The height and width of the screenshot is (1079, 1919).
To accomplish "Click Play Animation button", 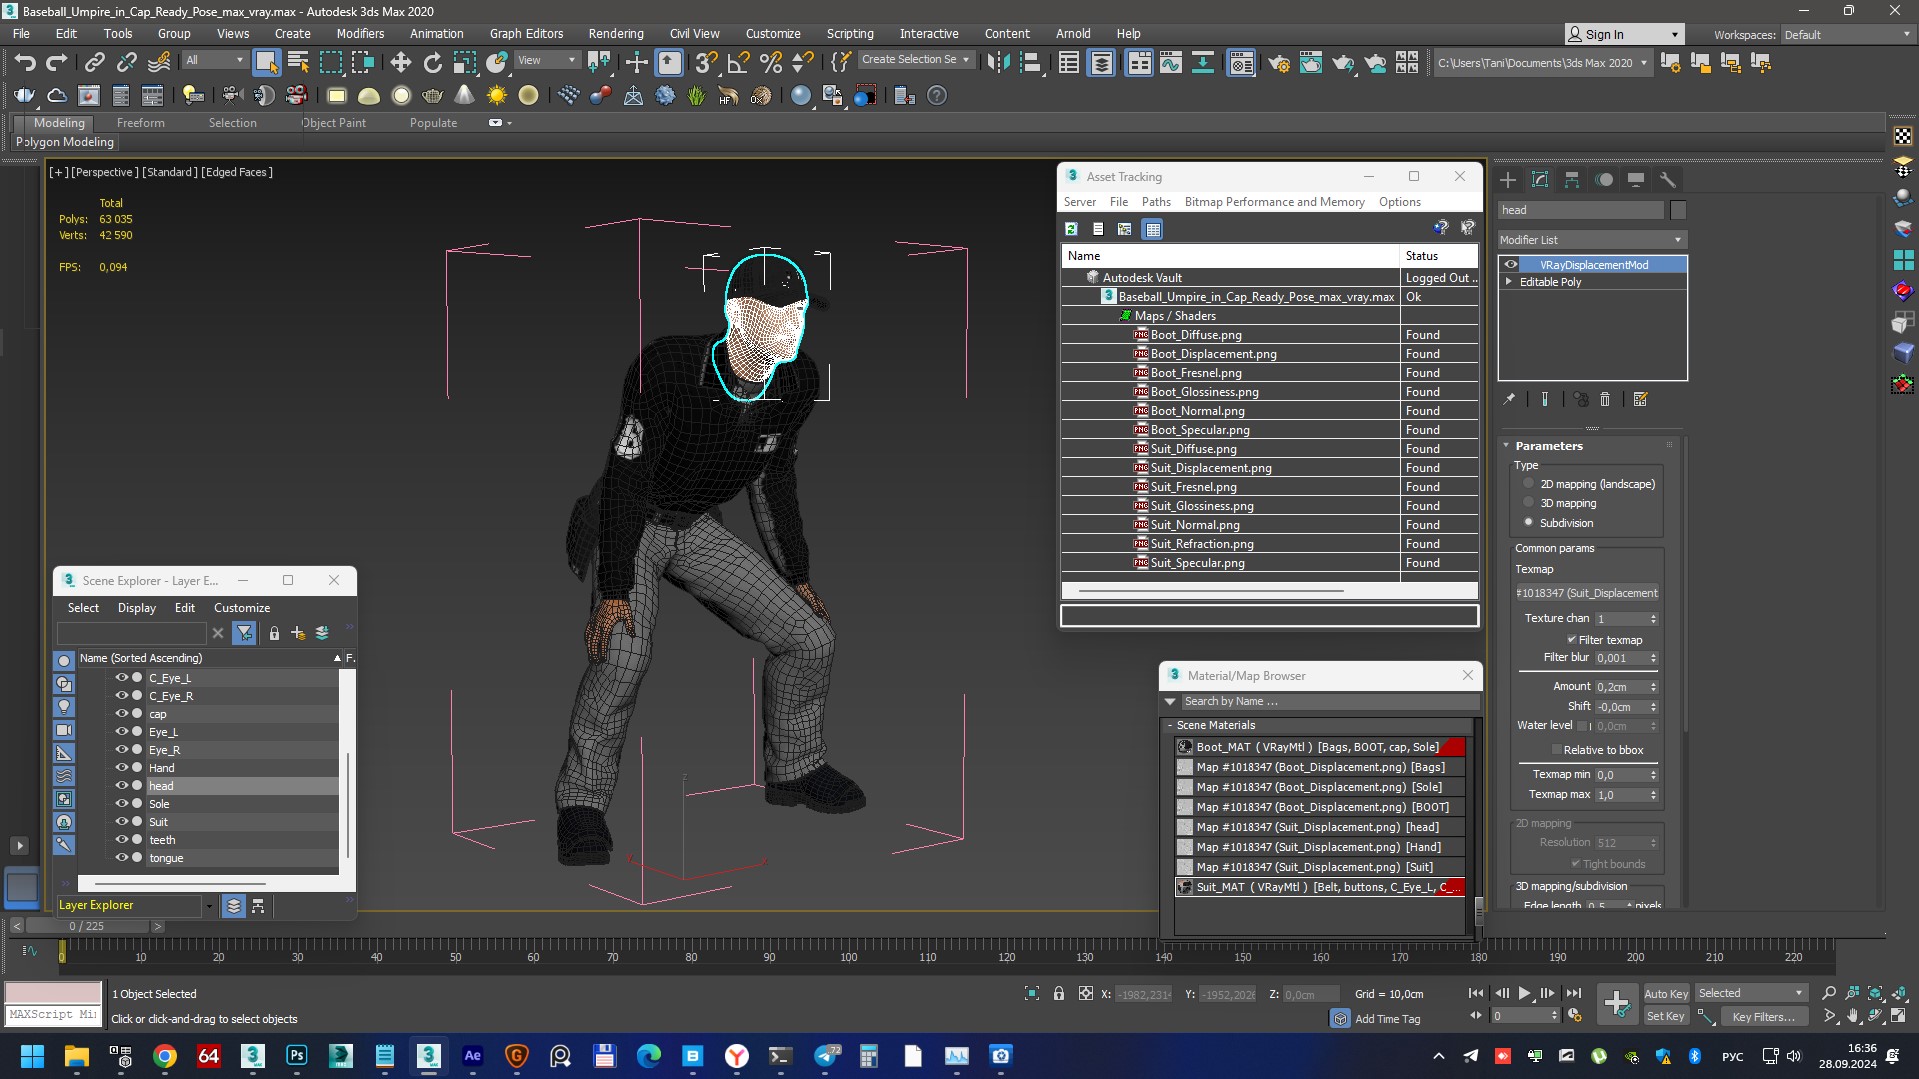I will pos(1524,993).
